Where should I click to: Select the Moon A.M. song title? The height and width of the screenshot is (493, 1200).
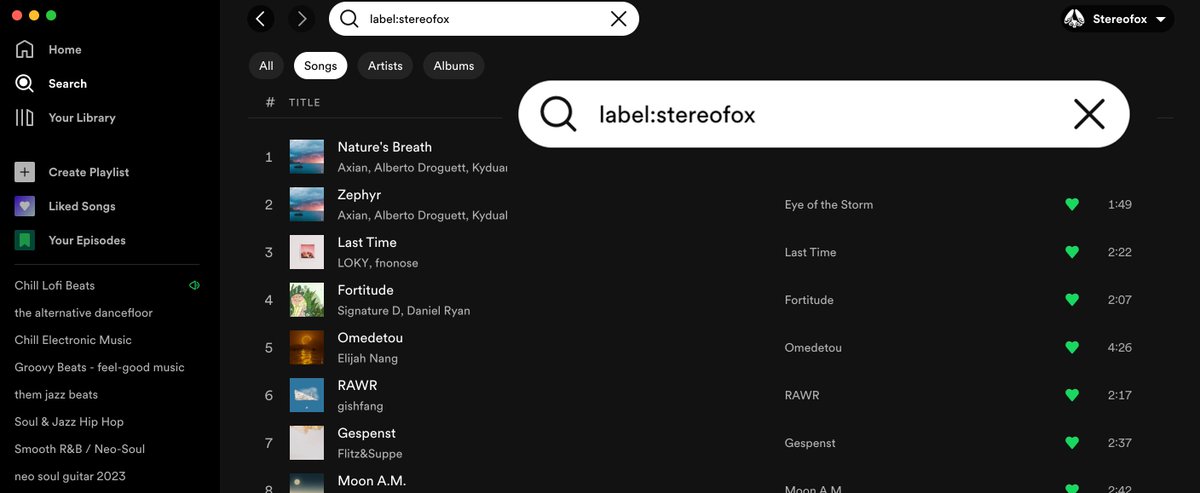(372, 481)
